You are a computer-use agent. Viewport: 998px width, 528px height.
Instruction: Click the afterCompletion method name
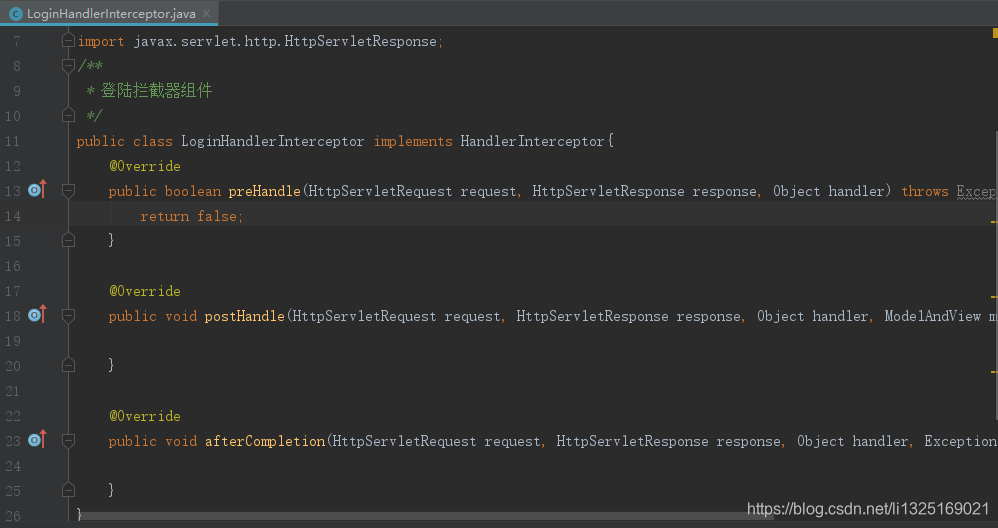coord(265,441)
